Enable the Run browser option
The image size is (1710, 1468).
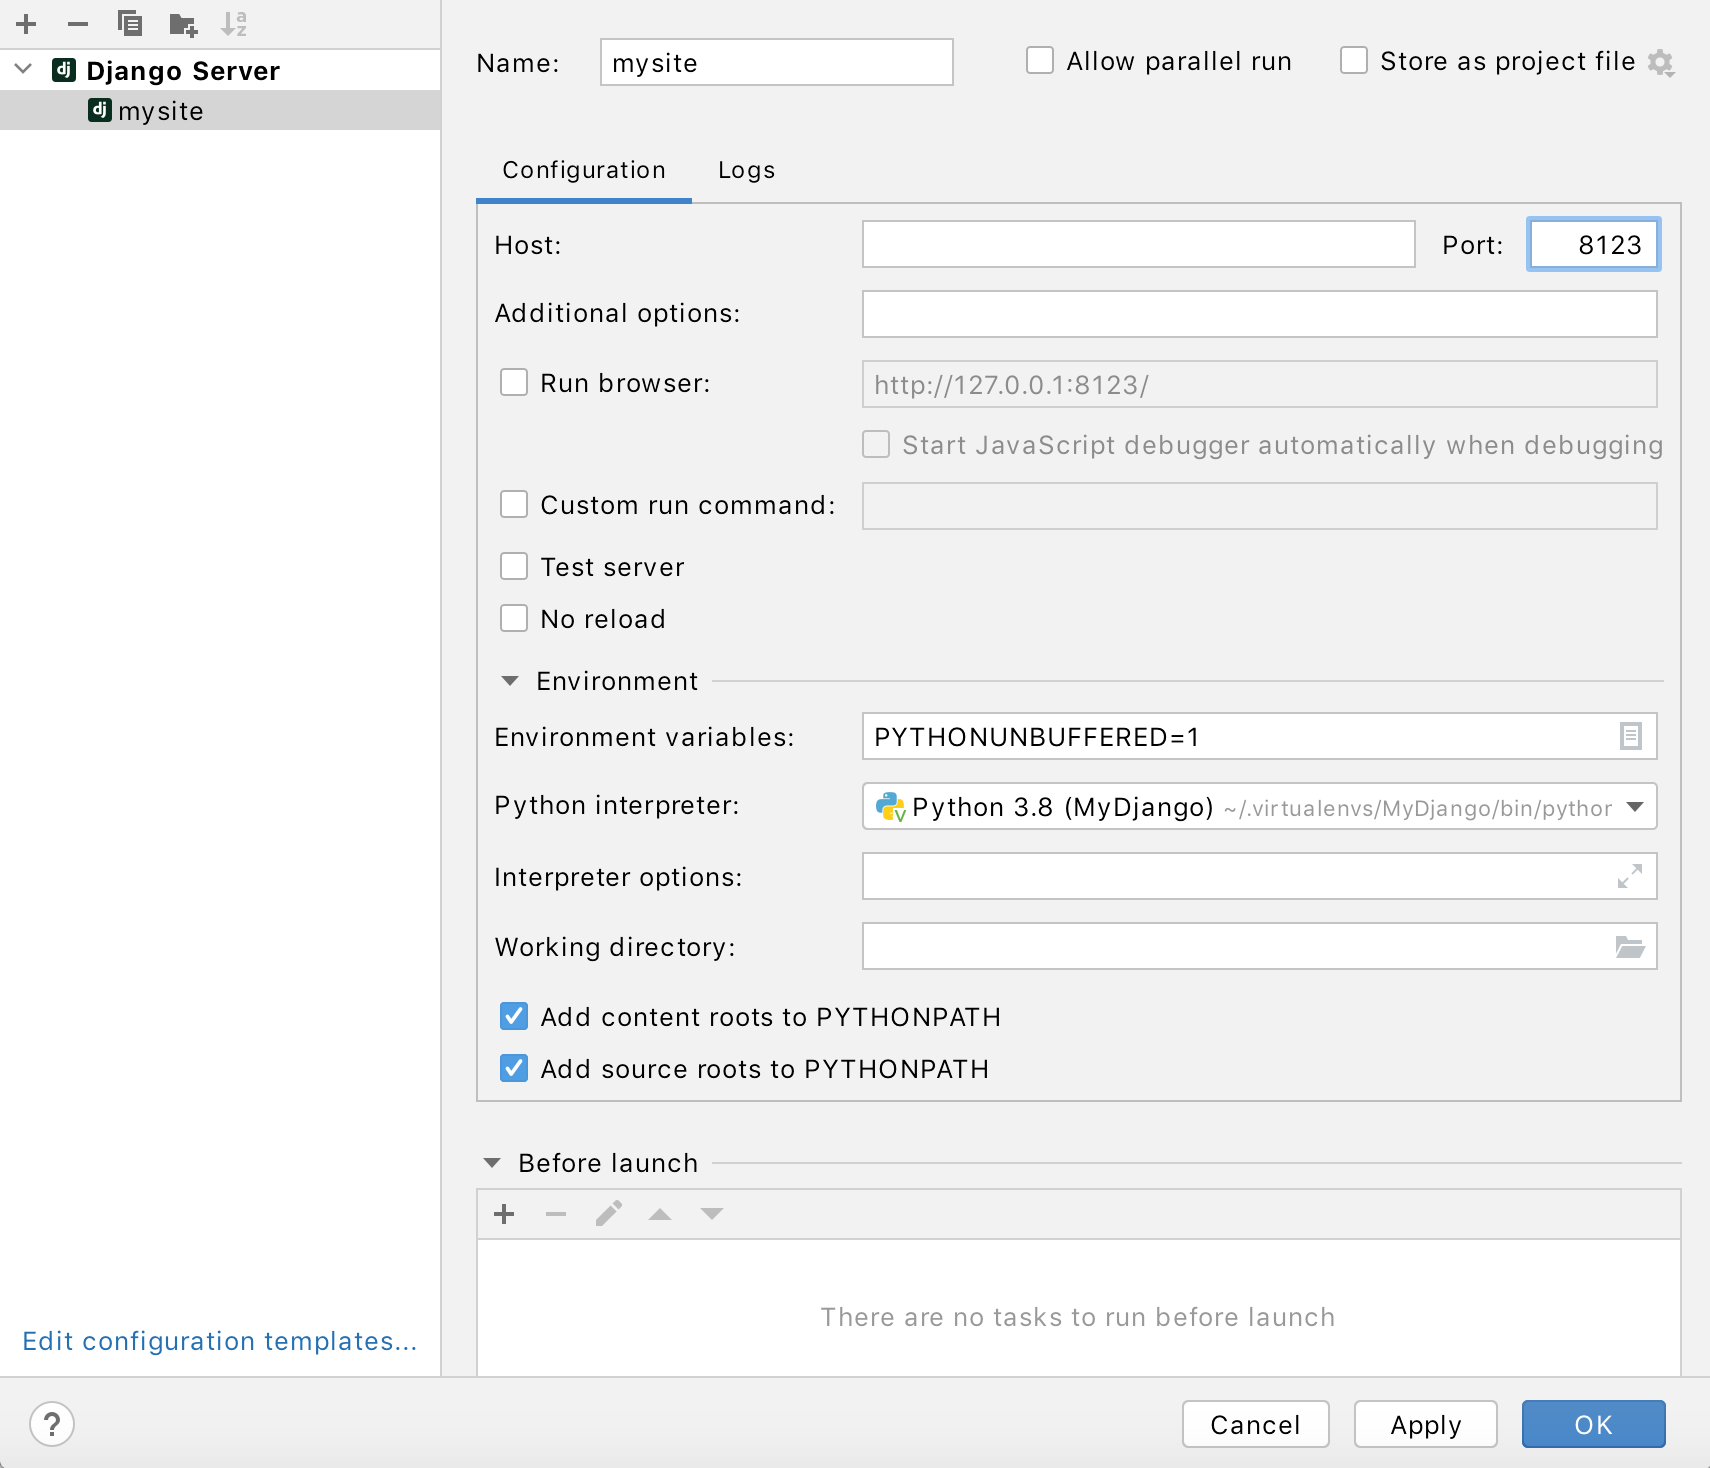point(514,382)
